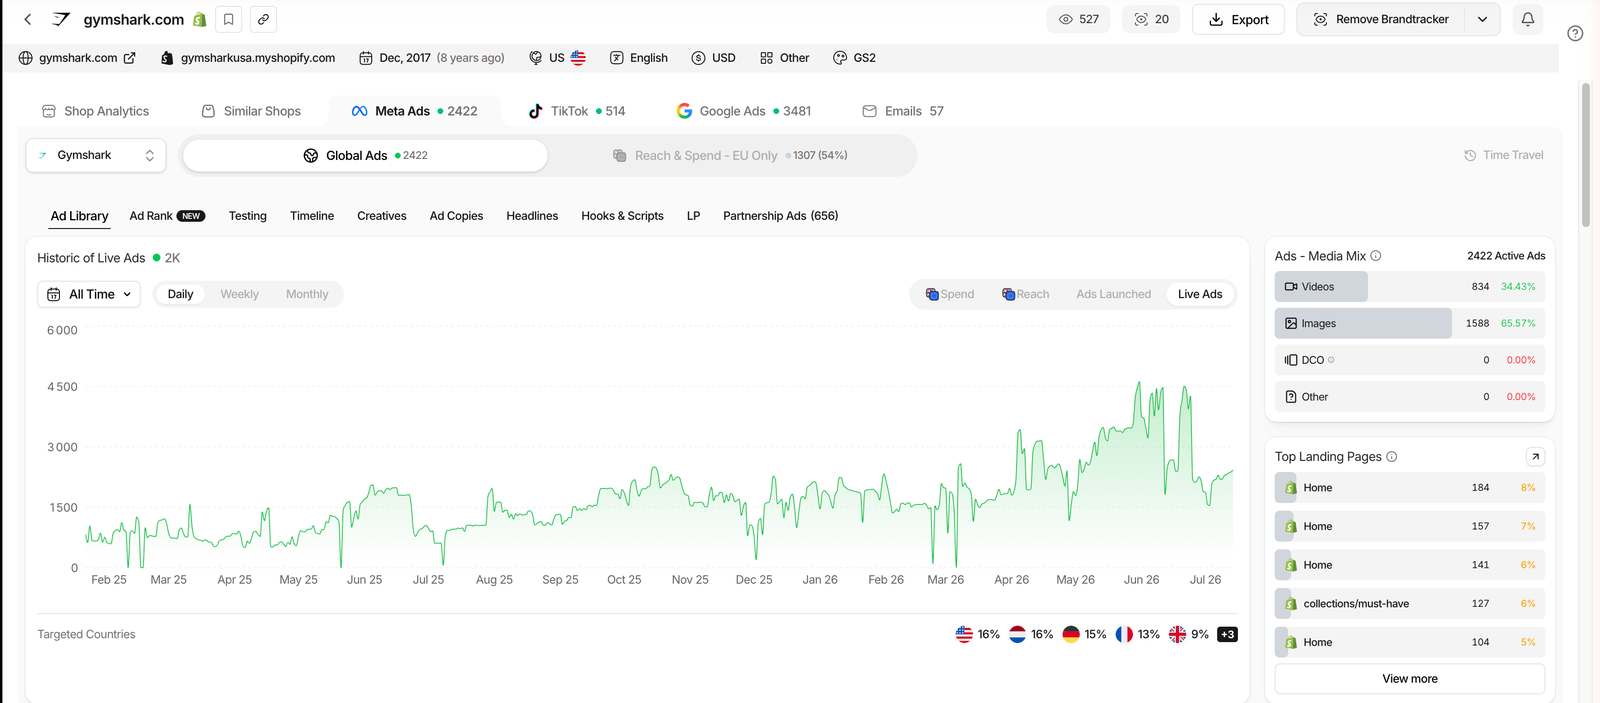Screen dimensions: 1600x703
Task: Open the Home landing page with 184 ads
Action: [1410, 488]
